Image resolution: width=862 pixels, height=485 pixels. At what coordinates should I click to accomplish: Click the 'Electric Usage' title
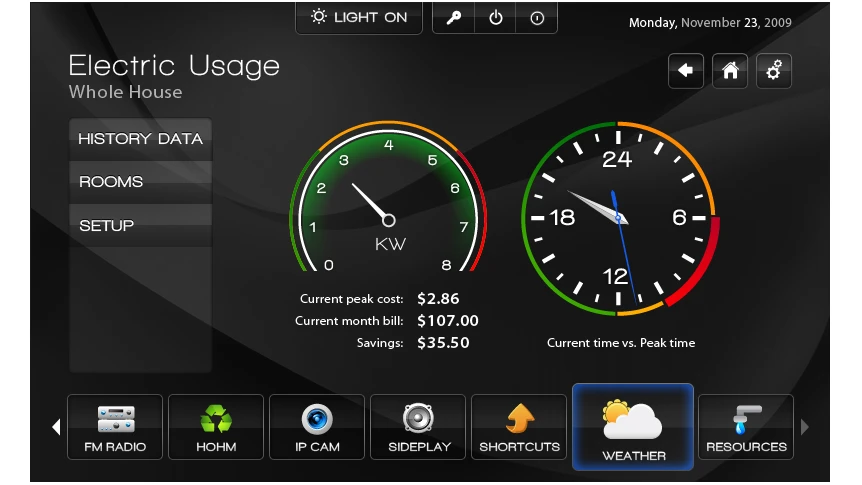pos(174,66)
